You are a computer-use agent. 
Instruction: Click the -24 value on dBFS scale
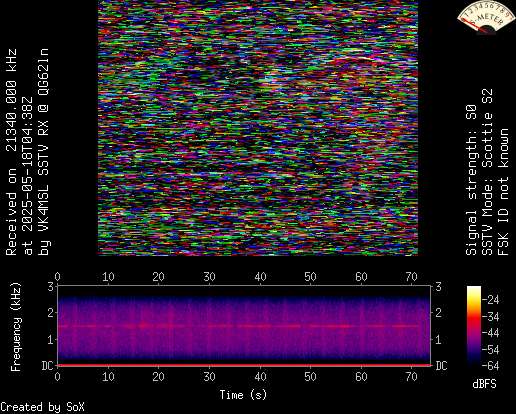491,300
